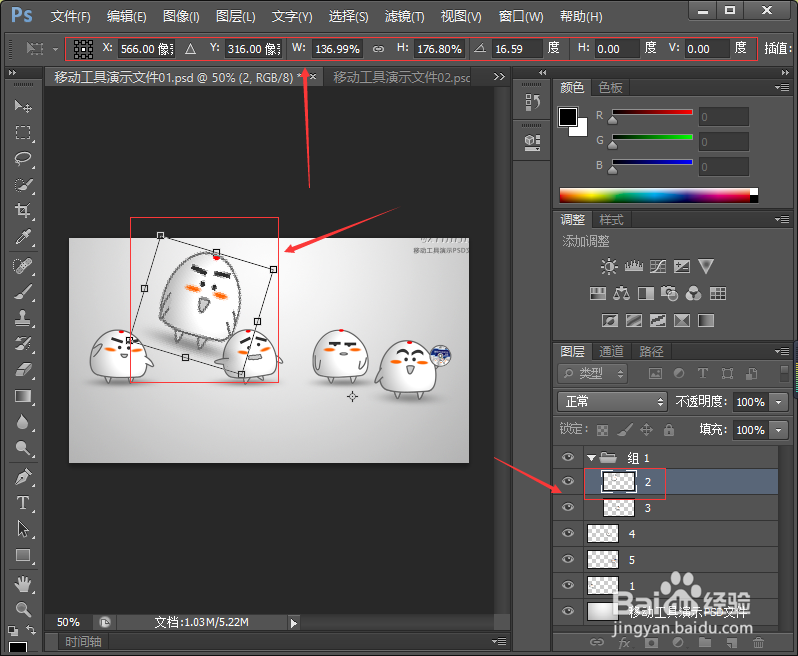Open the 图像(I) menu
The height and width of the screenshot is (656, 798).
point(181,16)
